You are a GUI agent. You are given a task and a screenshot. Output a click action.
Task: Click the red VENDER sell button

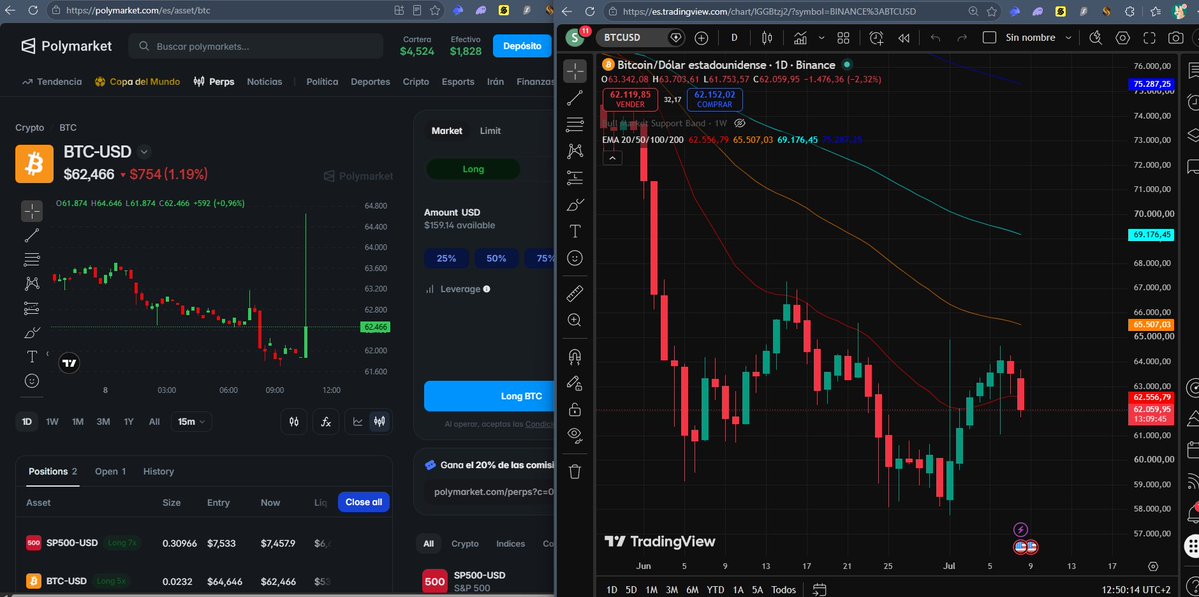point(630,99)
